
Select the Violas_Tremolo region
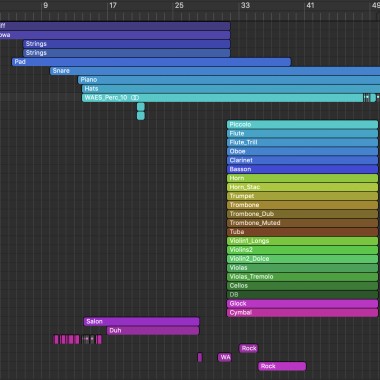[302, 277]
